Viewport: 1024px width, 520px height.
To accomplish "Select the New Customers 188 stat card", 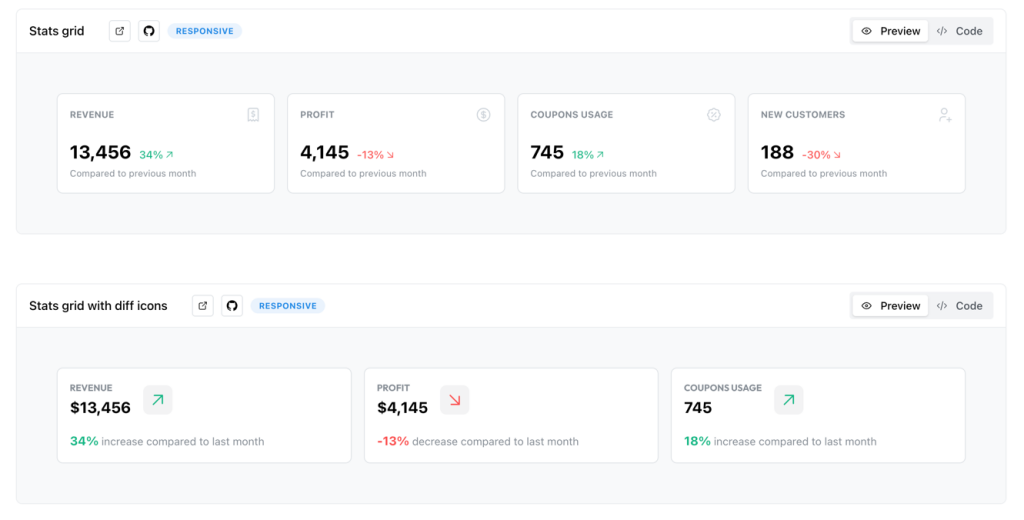I will click(x=856, y=143).
